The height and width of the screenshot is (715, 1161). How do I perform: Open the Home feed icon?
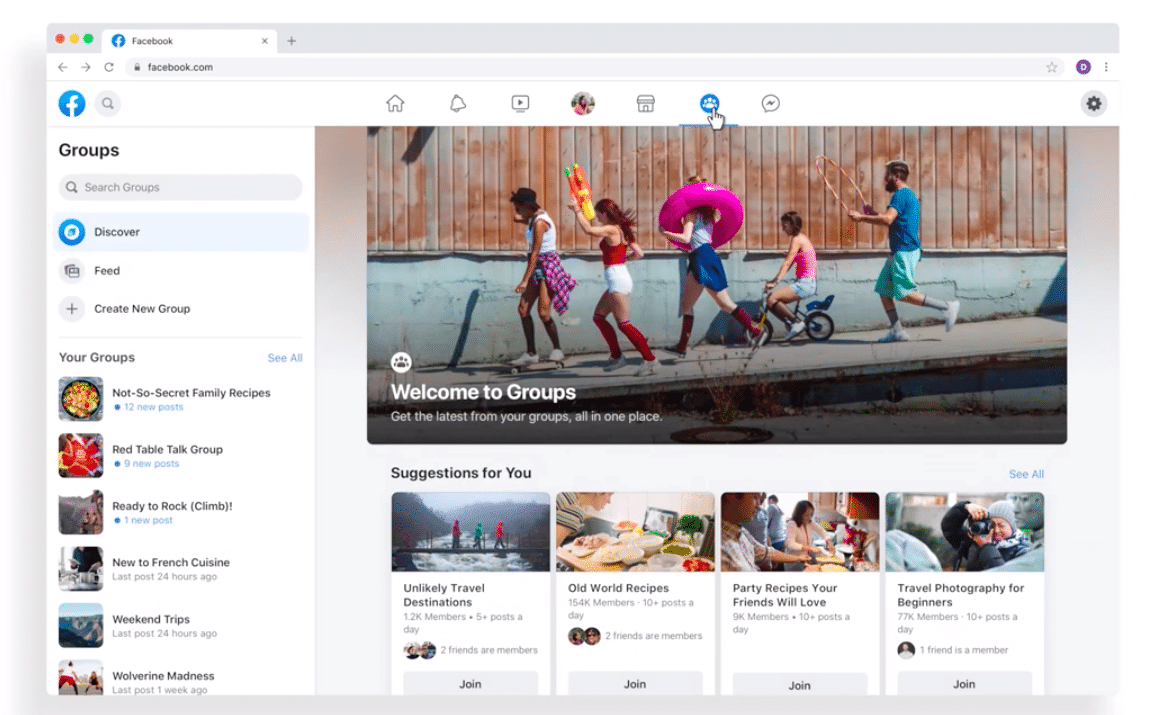point(395,103)
